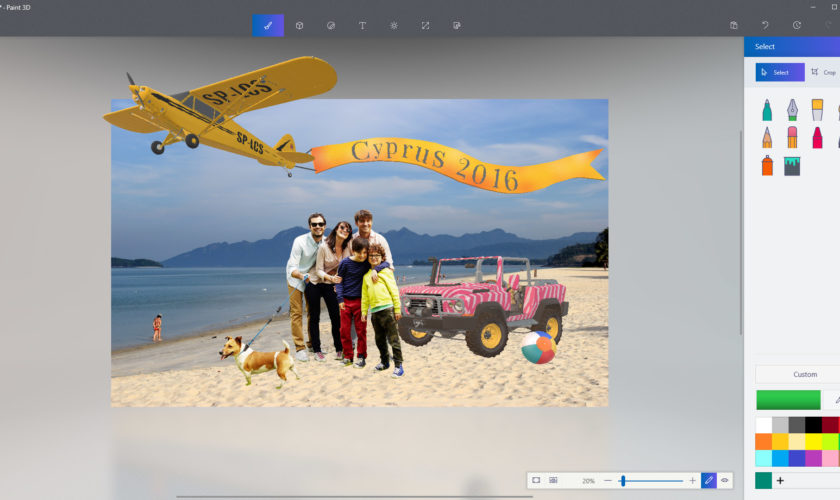Open the Effects tool
This screenshot has height=500, width=840.
click(x=394, y=25)
